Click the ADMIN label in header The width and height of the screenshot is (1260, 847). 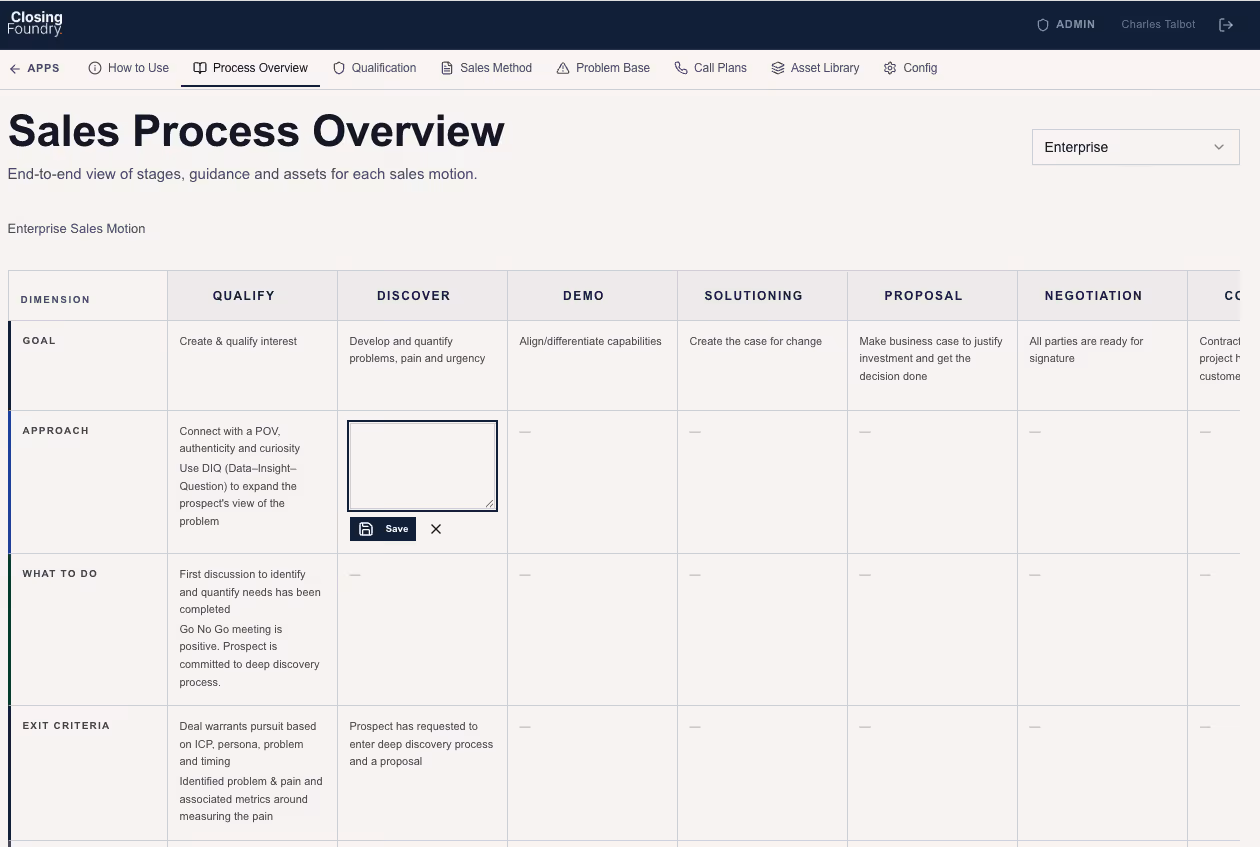point(1075,25)
